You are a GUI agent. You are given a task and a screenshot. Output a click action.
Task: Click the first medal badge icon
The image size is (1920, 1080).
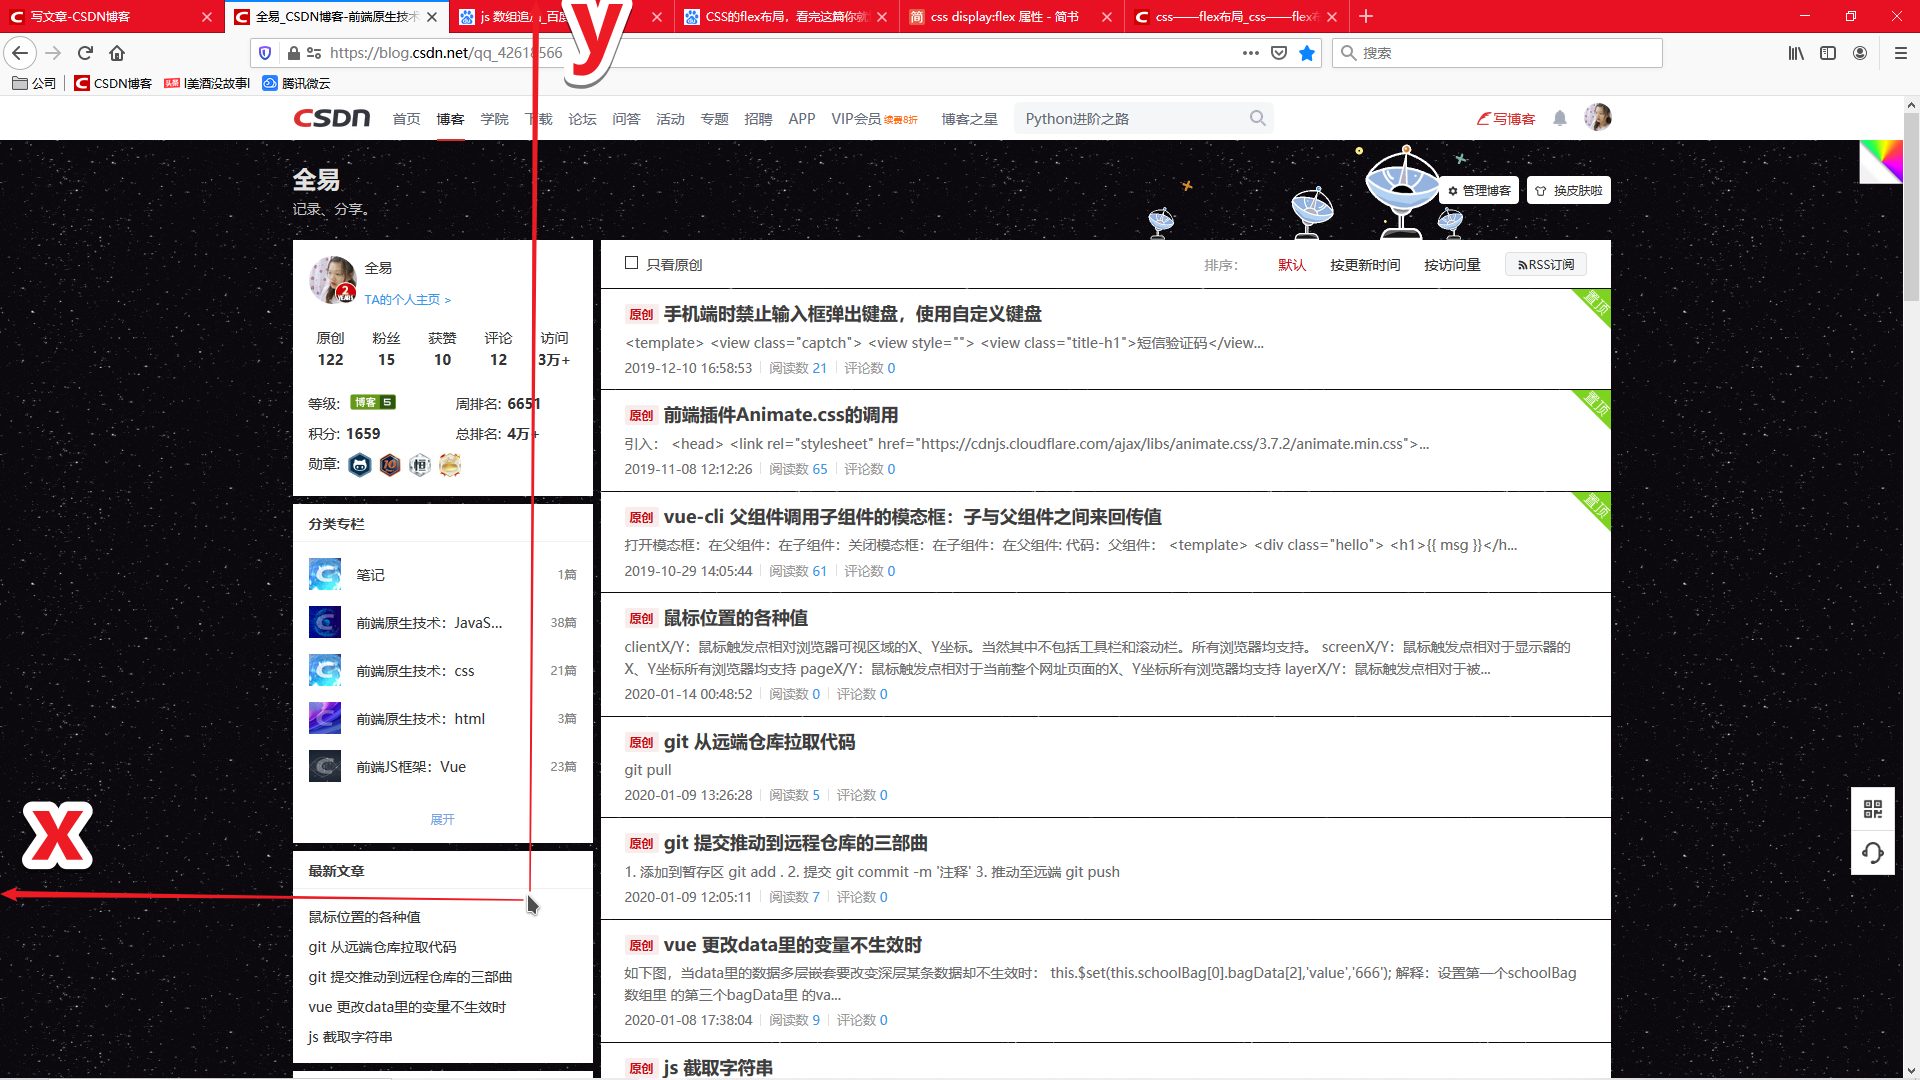pyautogui.click(x=360, y=465)
